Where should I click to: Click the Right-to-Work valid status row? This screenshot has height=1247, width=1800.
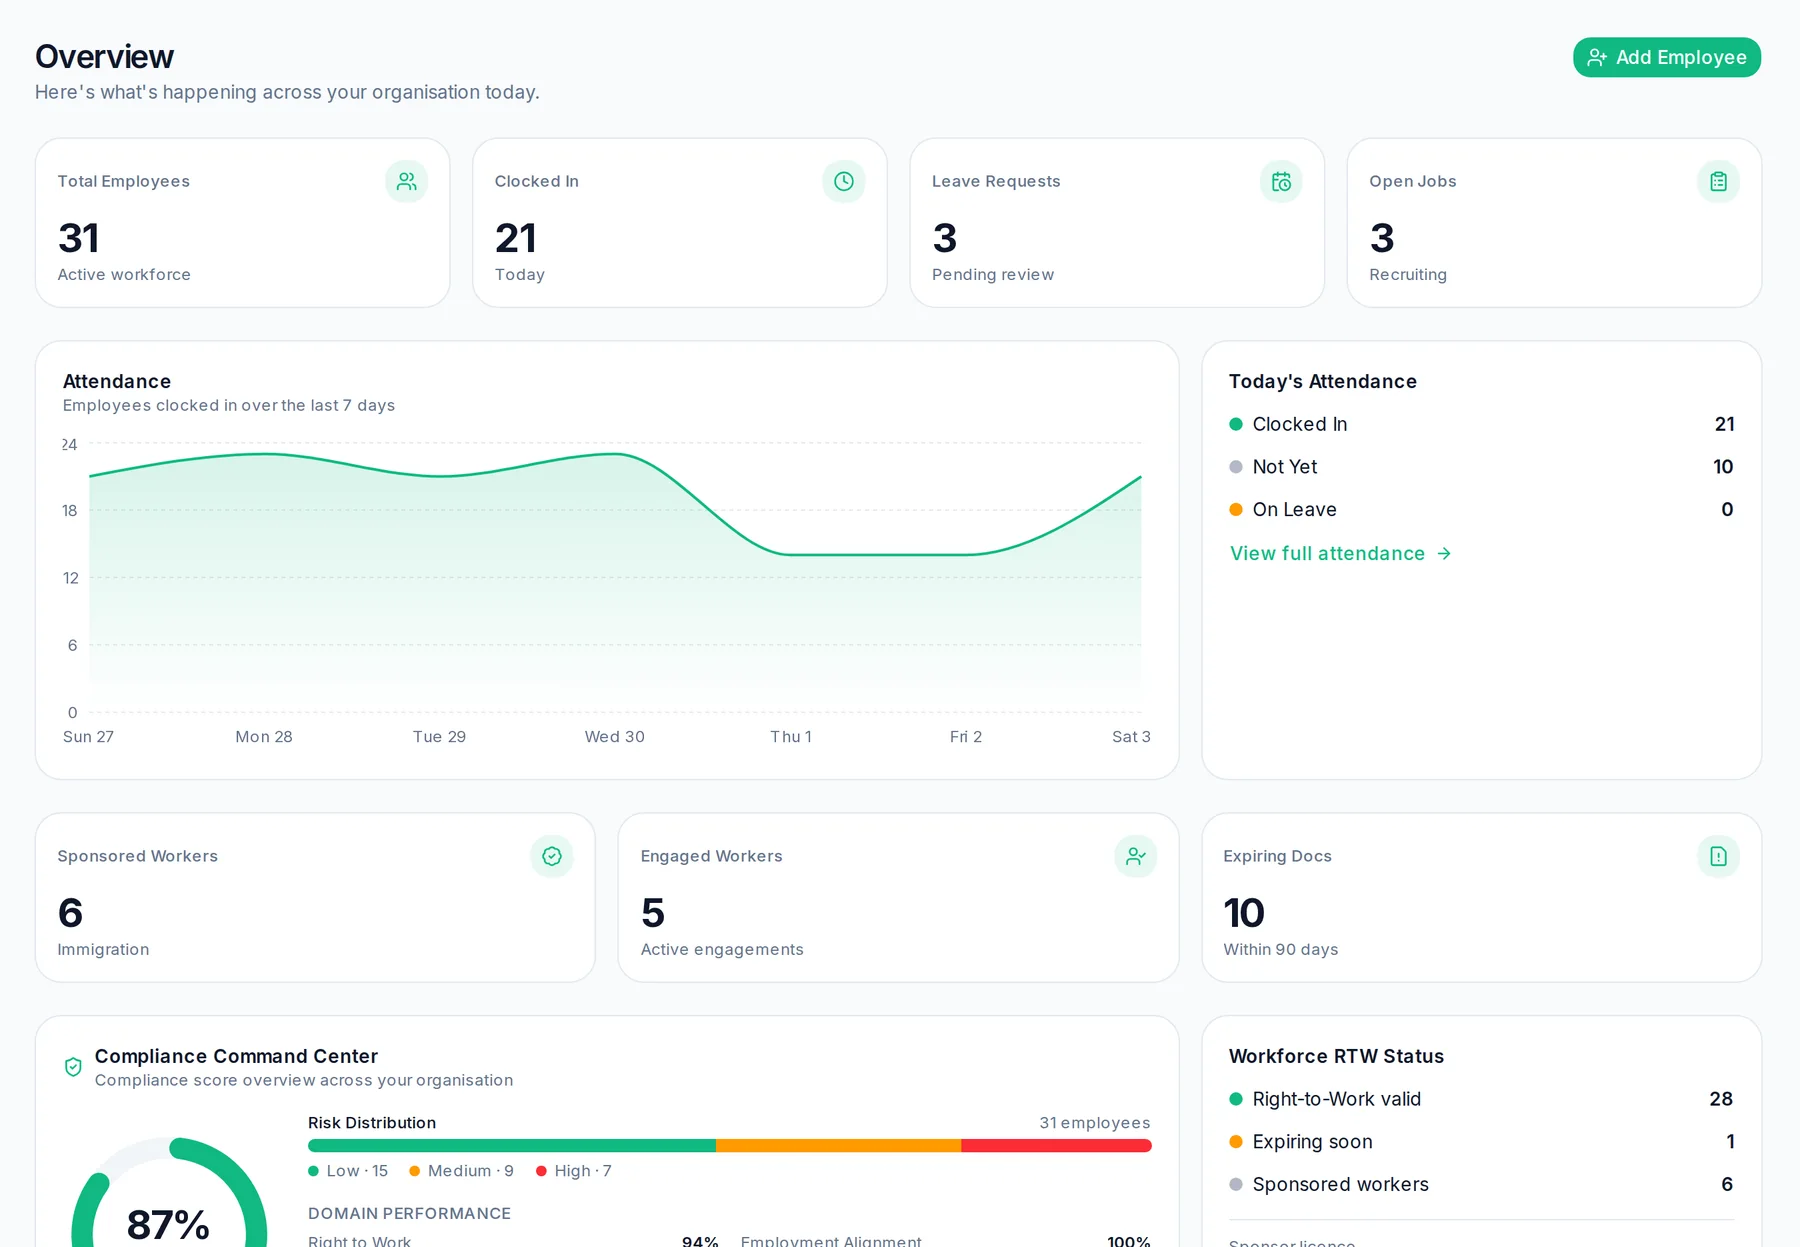[x=1481, y=1099]
